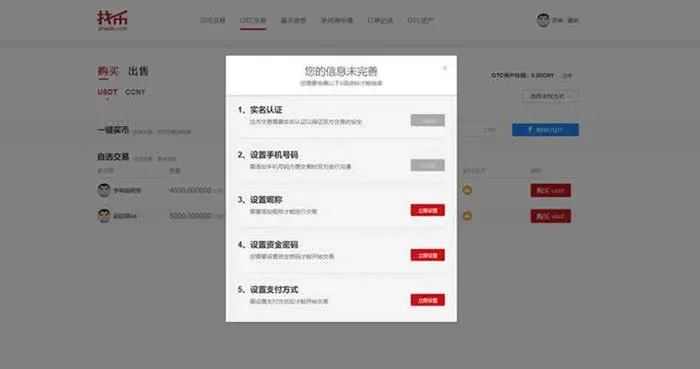Switch to the 购买 tab

pos(108,71)
